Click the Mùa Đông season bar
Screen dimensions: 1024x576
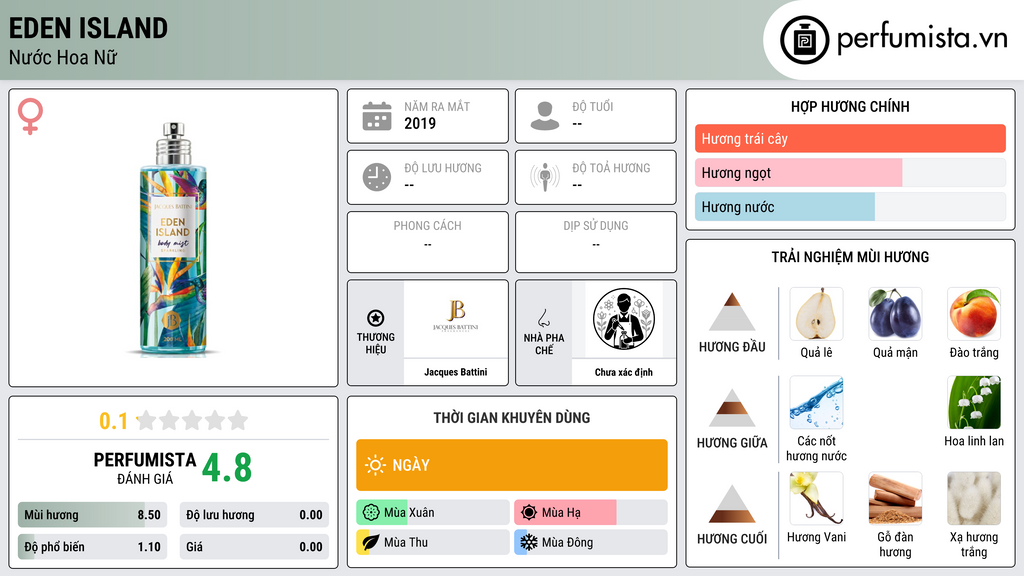click(590, 542)
